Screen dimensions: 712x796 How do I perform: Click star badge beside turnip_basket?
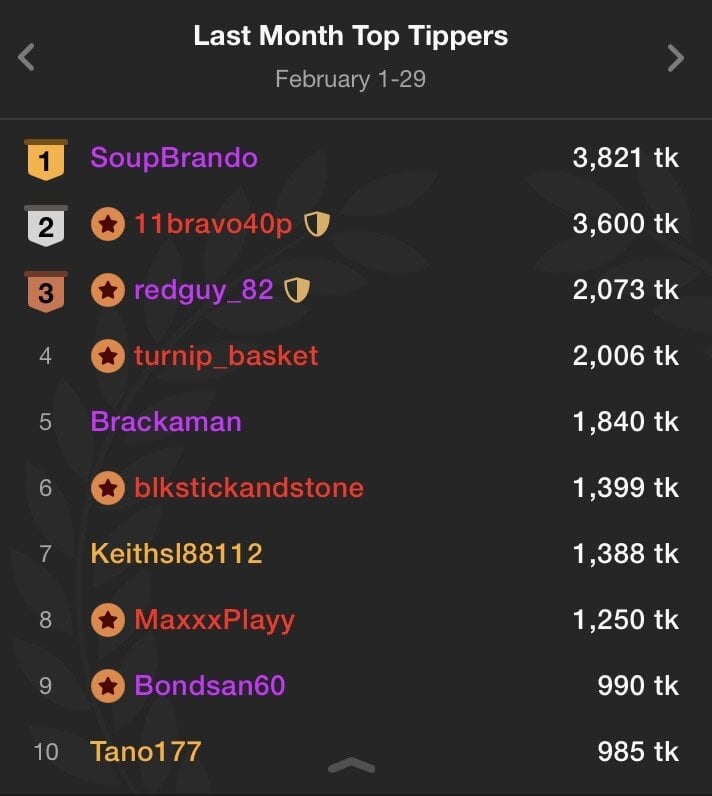(108, 356)
